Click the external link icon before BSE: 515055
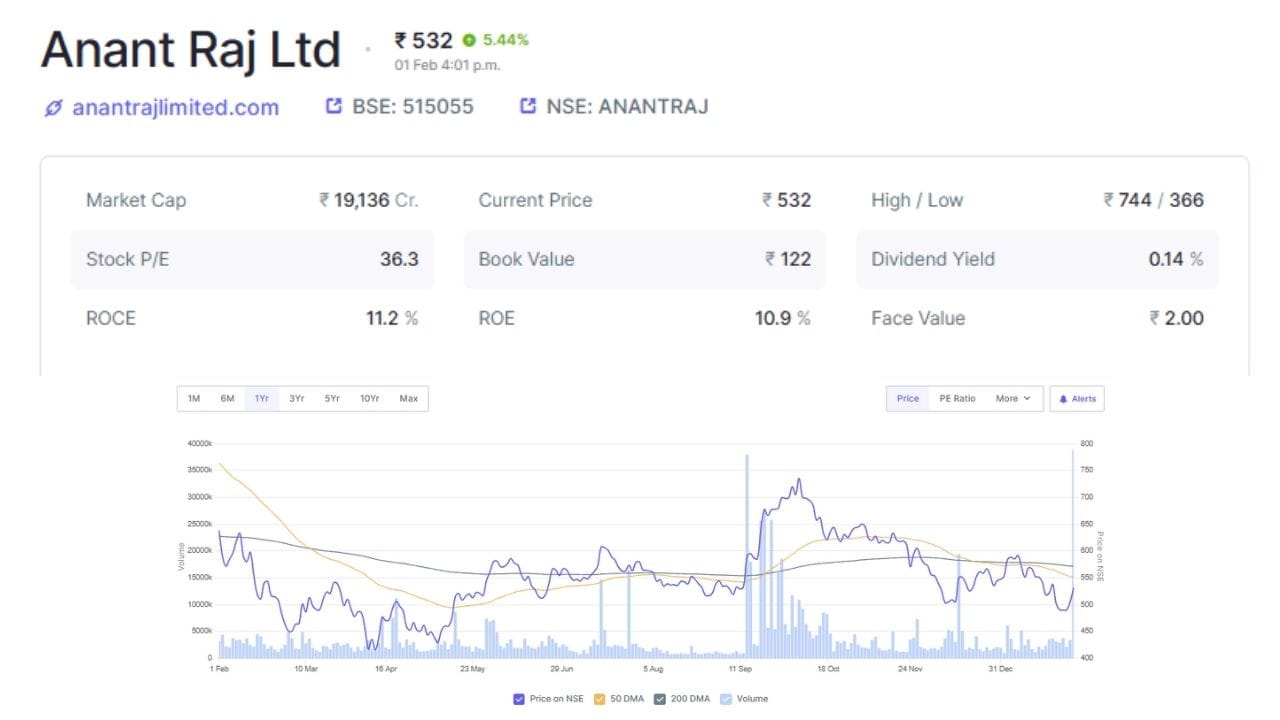 click(334, 106)
